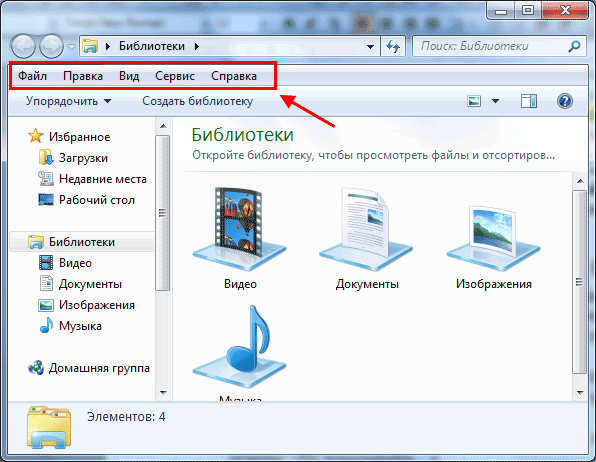This screenshot has width=596, height=462.
Task: Click the sidebar Изображения picture icon
Action: pyautogui.click(x=46, y=305)
